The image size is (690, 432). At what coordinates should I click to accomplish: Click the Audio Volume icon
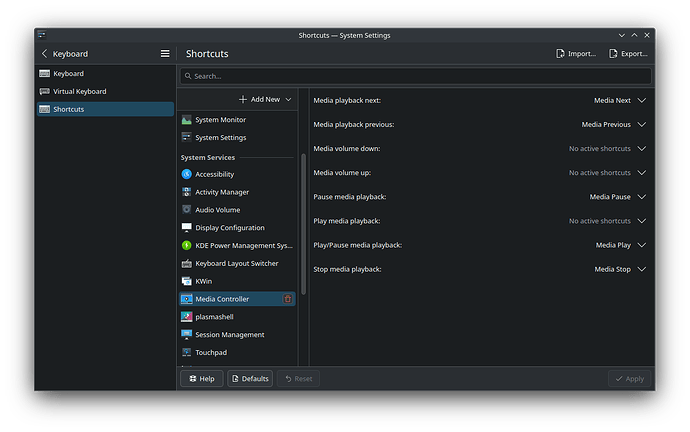[187, 210]
